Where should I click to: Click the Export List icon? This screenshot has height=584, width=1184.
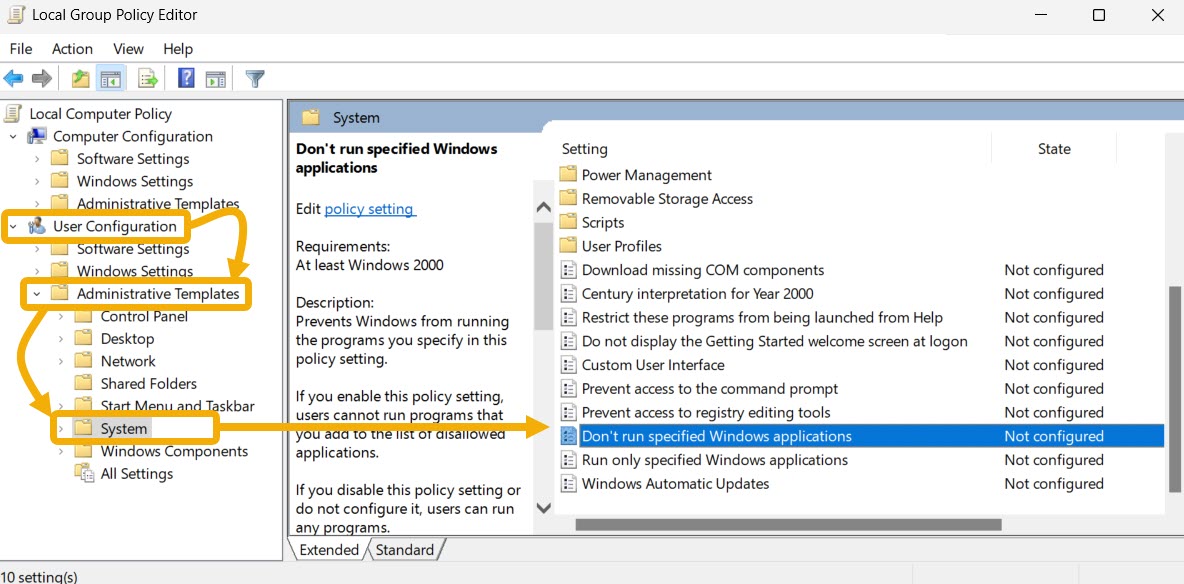pos(148,78)
